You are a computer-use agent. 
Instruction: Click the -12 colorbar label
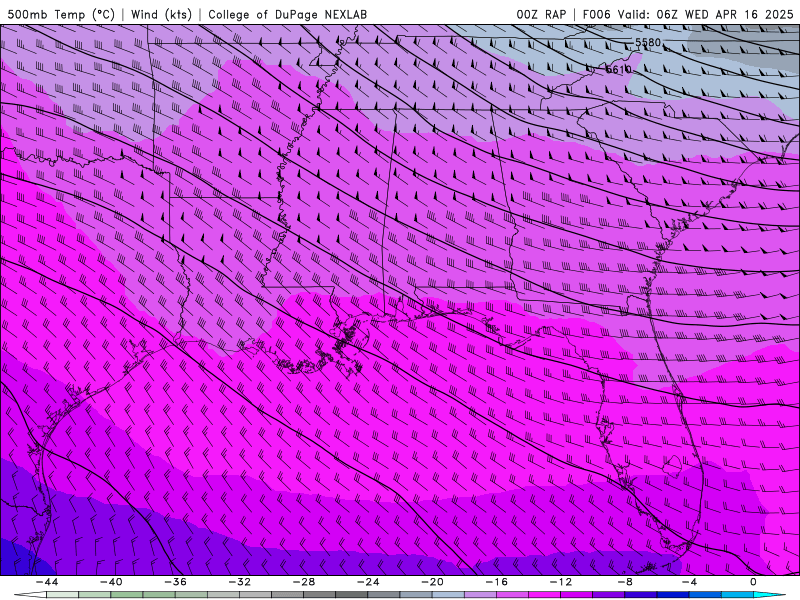561,582
